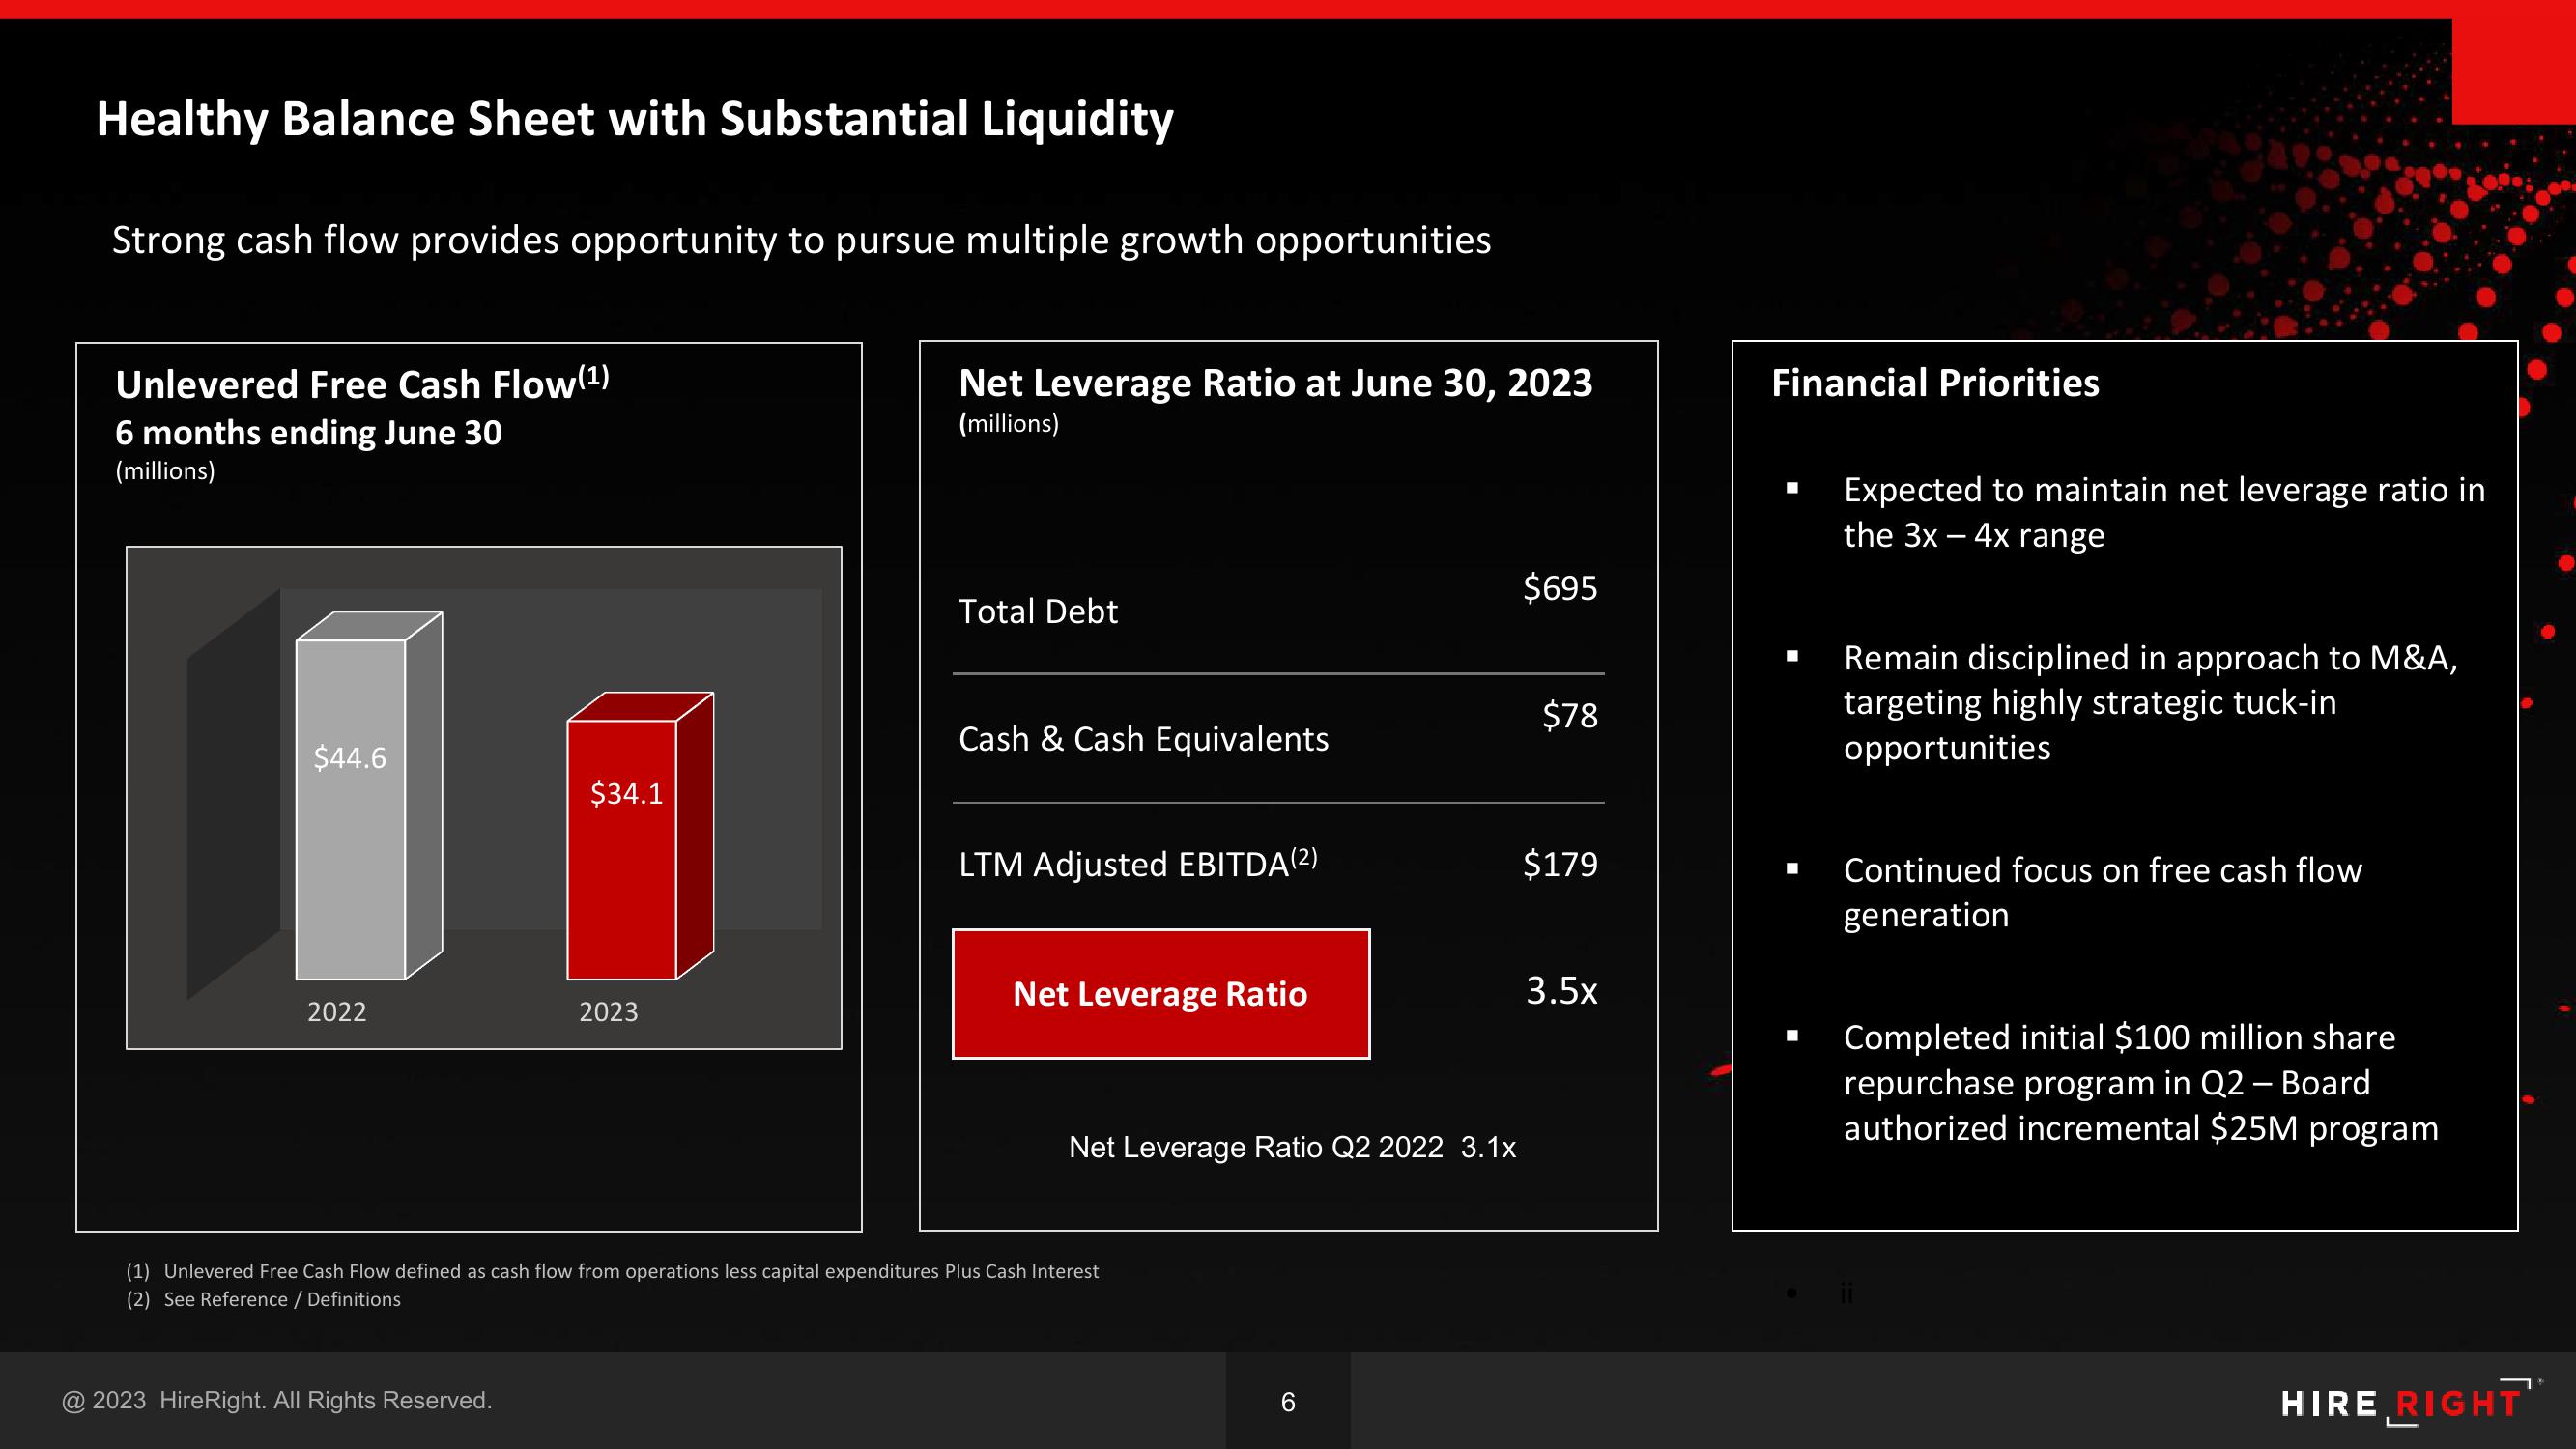Image resolution: width=2576 pixels, height=1449 pixels.
Task: Click the 'Net Leverage Ratio at June 30, 2023' heading
Action: (1275, 383)
